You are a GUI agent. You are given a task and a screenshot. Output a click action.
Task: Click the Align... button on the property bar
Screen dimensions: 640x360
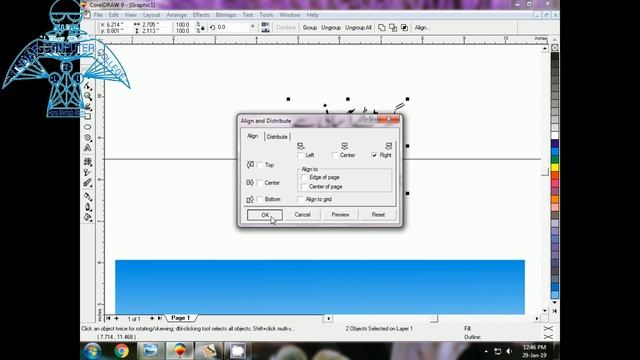(422, 28)
